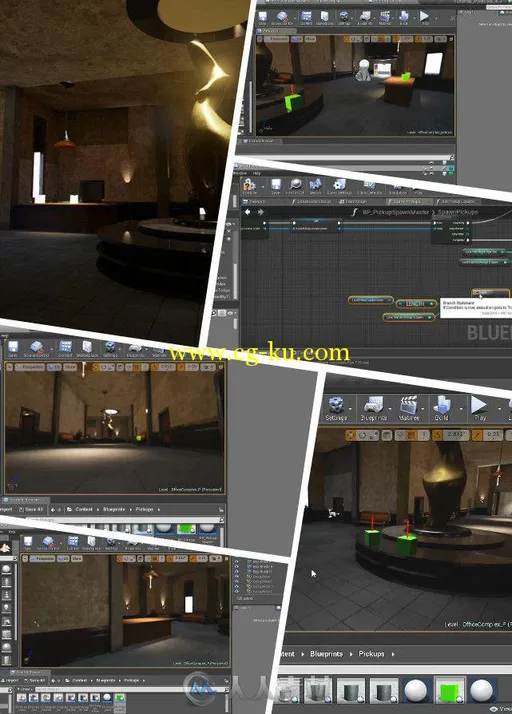Select green cube asset in bottom-right content browser
The width and height of the screenshot is (512, 714).
[x=449, y=691]
